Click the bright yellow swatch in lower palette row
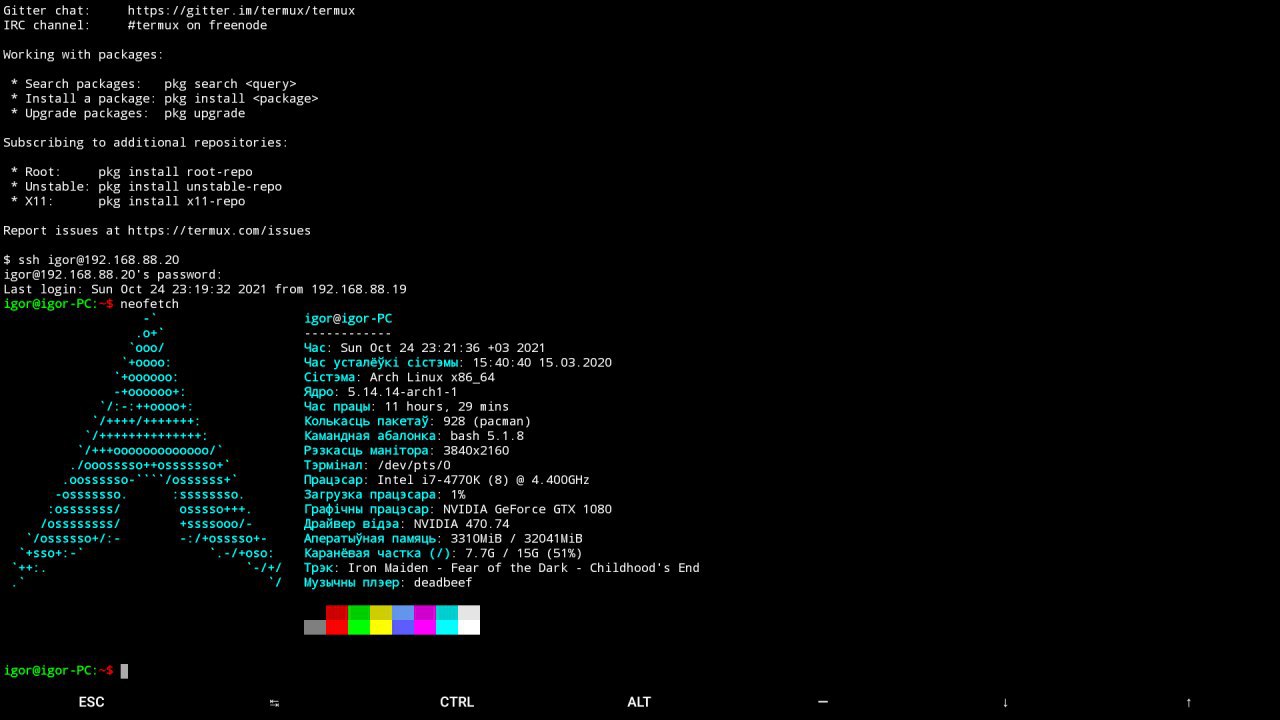The width and height of the screenshot is (1280, 720). coord(381,627)
